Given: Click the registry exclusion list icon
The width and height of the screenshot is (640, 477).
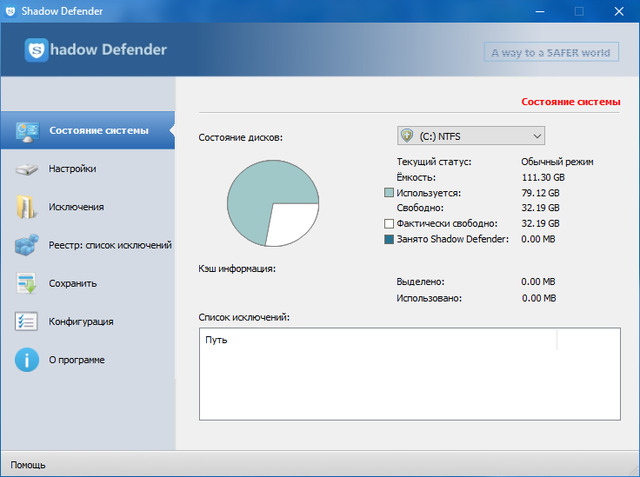Looking at the screenshot, I should coord(26,245).
